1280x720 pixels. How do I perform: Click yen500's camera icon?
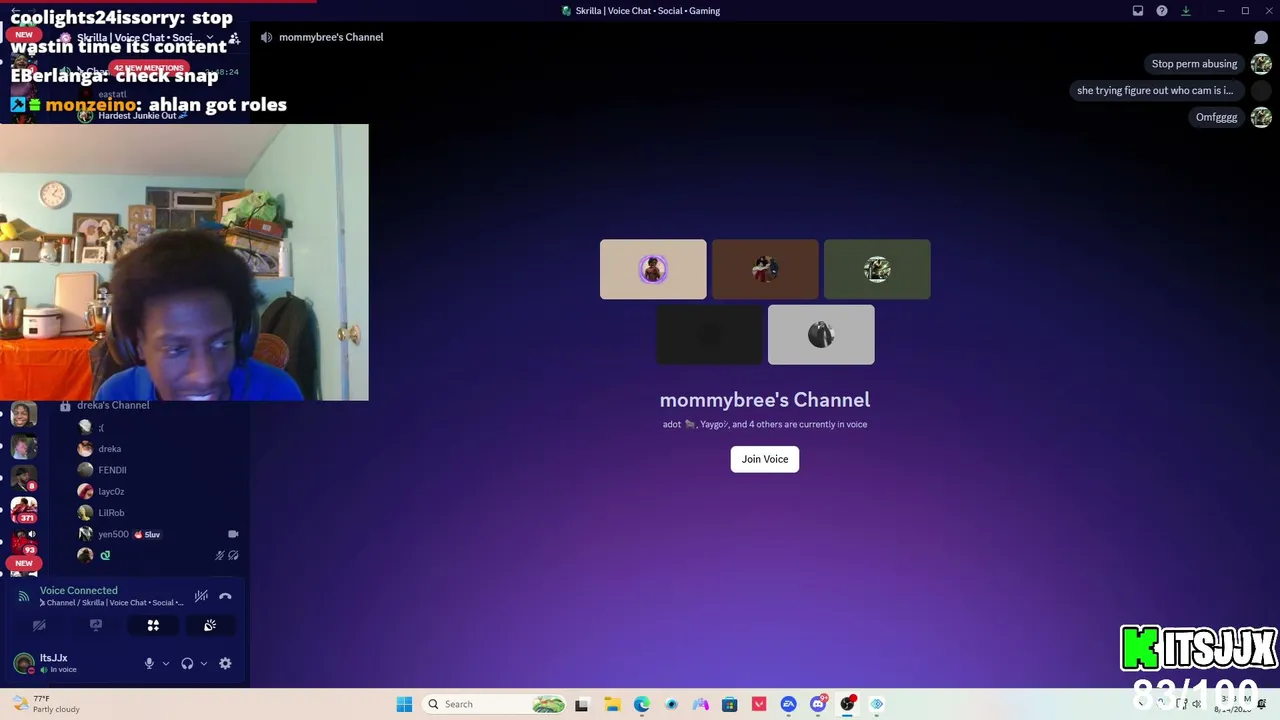[233, 534]
